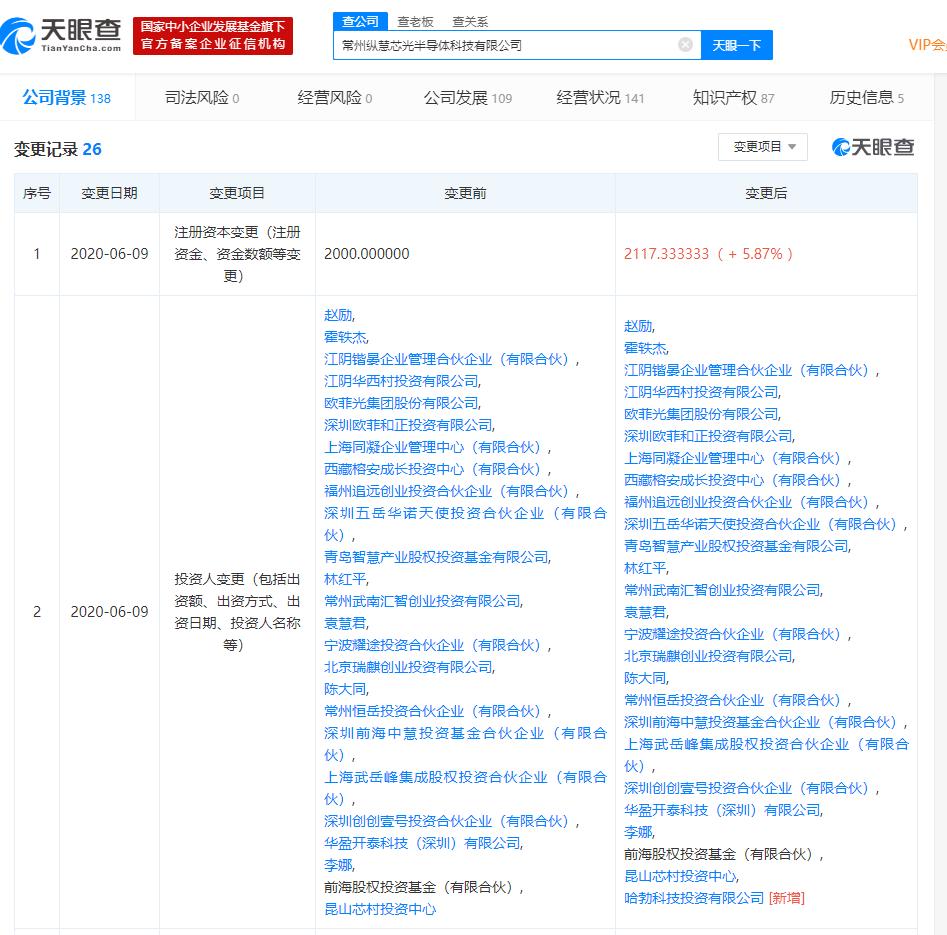The image size is (947, 935).
Task: Open the 知识产权 section tab
Action: (733, 97)
